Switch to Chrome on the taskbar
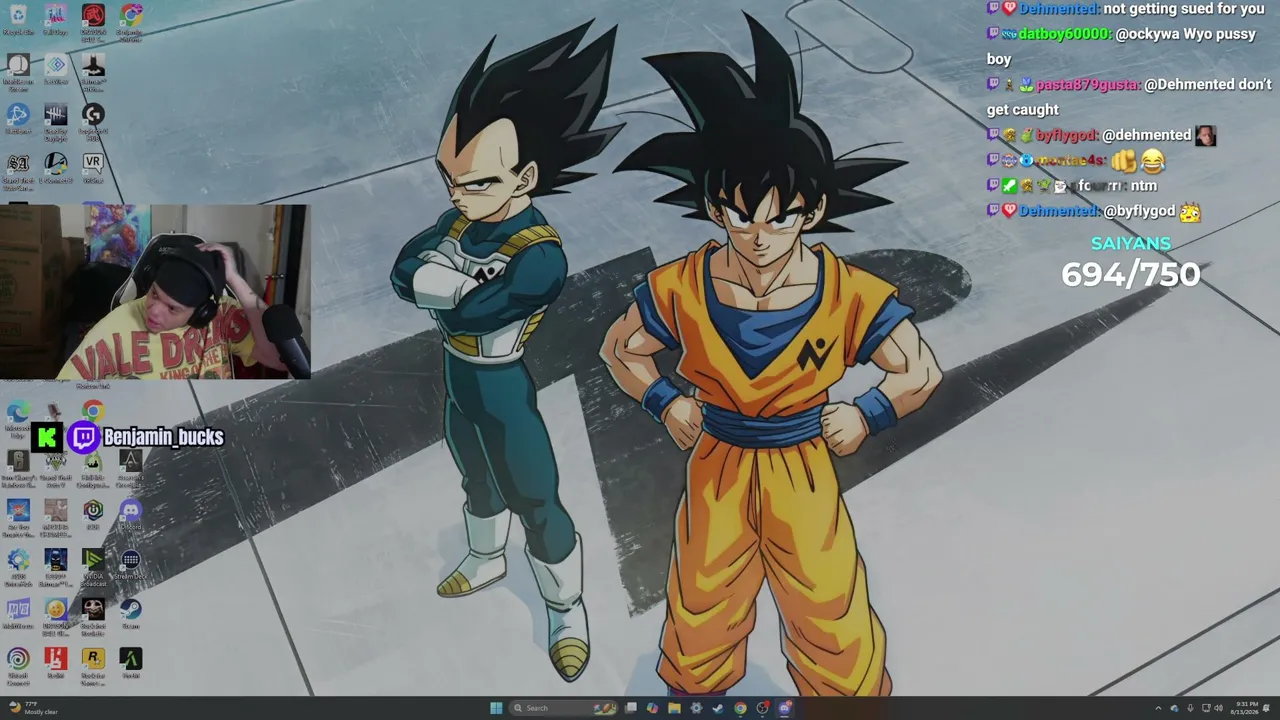This screenshot has height=720, width=1280. click(x=740, y=708)
